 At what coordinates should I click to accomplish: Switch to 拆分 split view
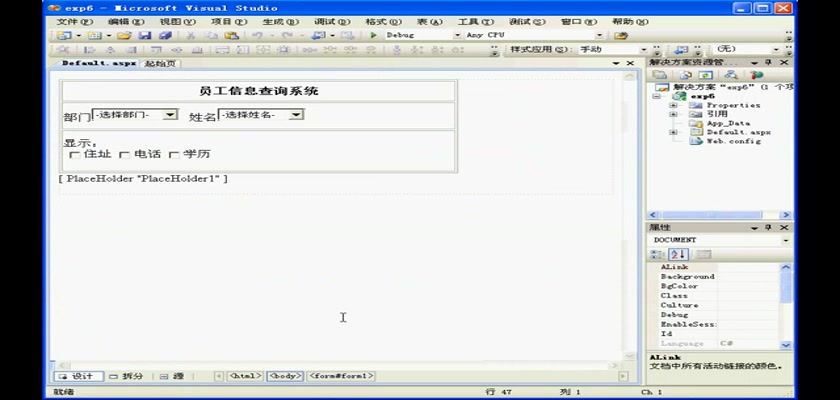click(126, 376)
